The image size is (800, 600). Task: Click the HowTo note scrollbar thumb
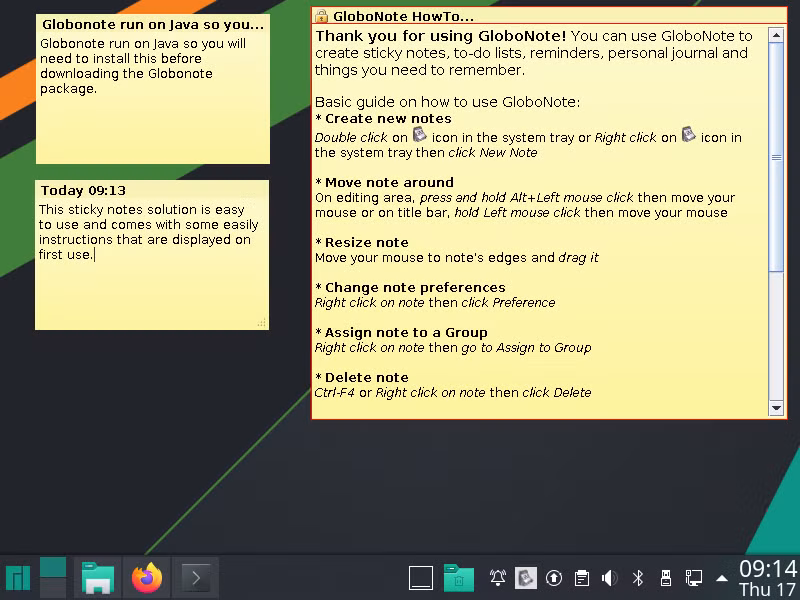776,157
